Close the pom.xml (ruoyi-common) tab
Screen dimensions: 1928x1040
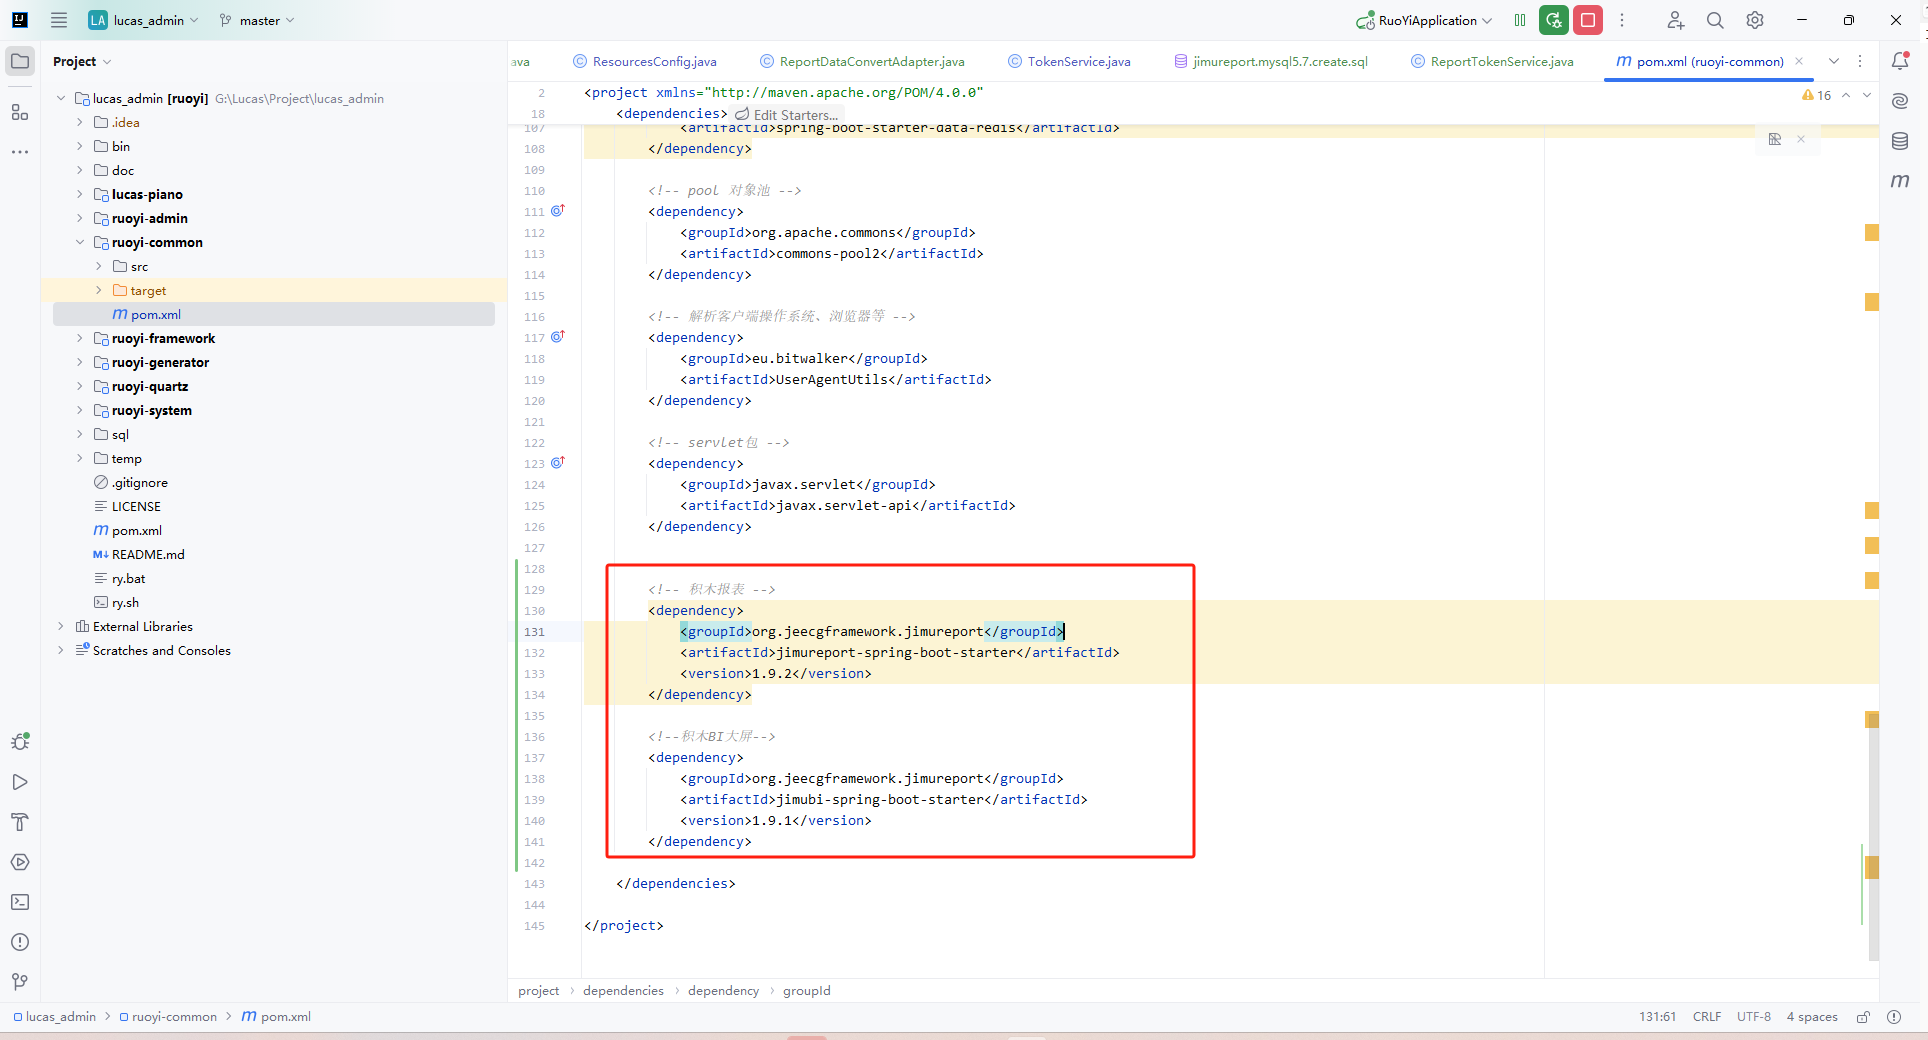coord(1799,61)
